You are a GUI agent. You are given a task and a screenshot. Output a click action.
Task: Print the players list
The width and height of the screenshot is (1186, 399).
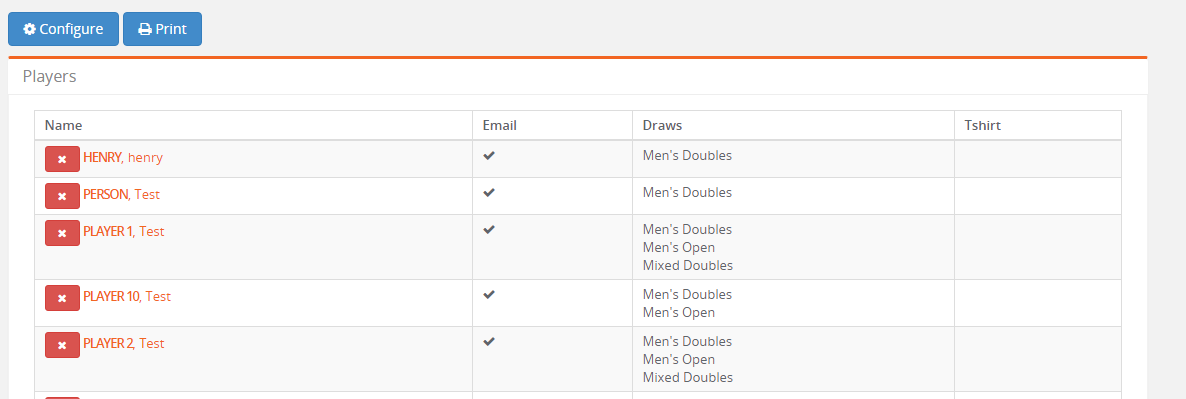click(x=163, y=29)
